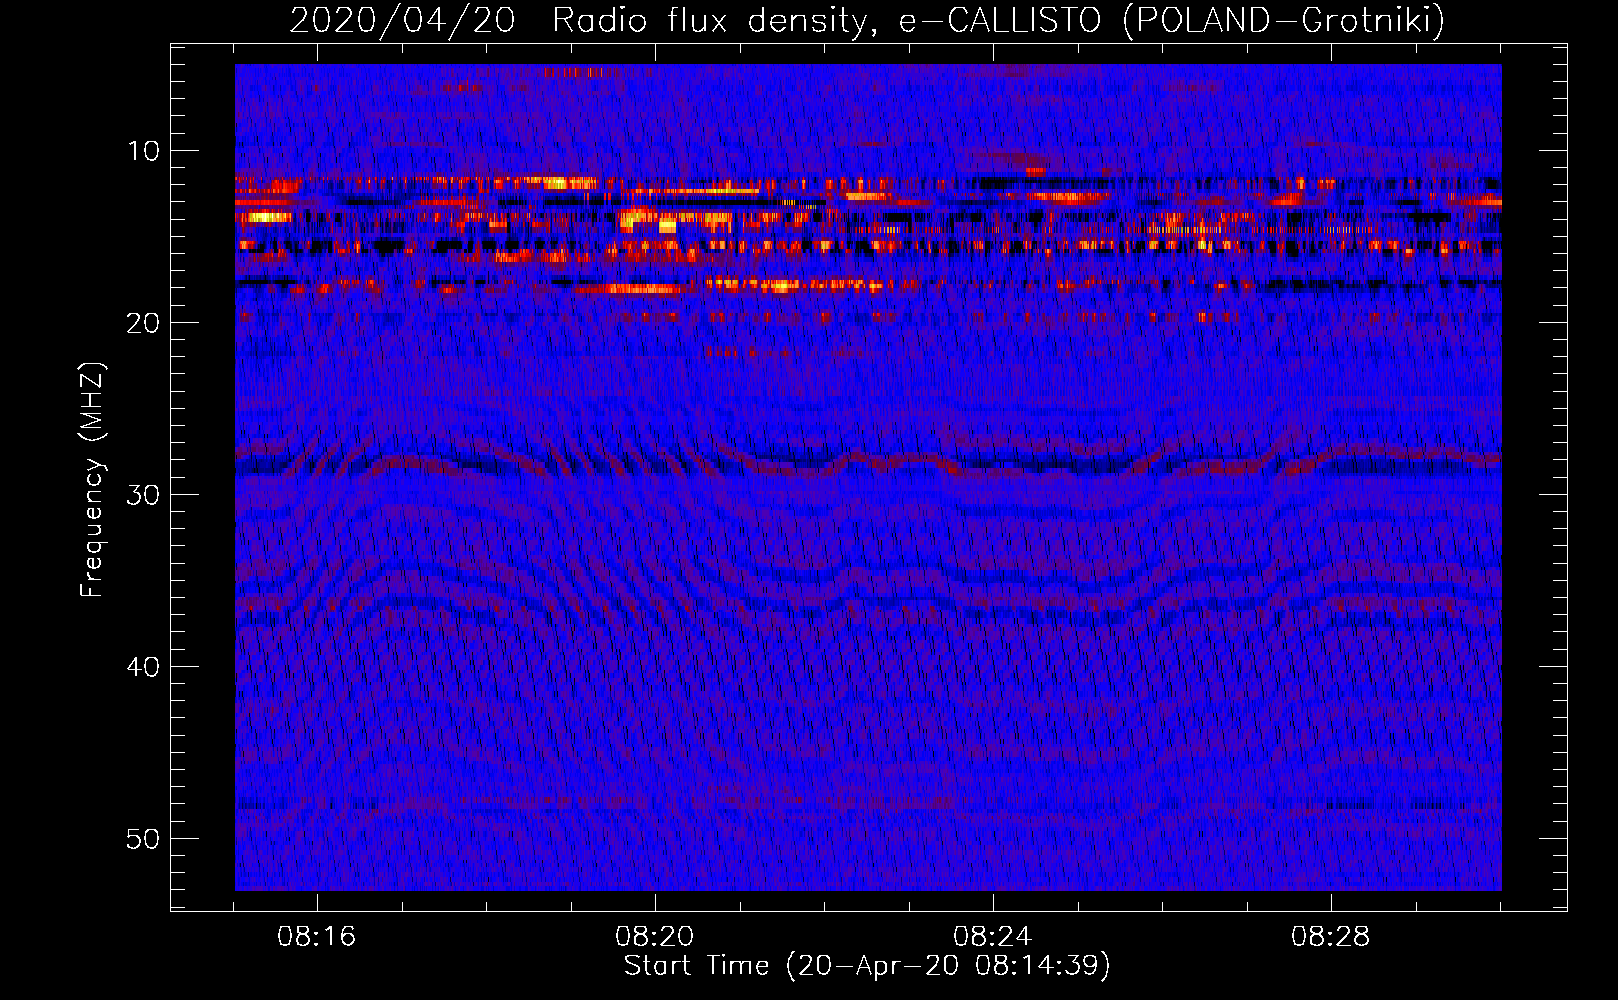
Task: Click the 08:16 time tick label
Action: click(x=317, y=937)
